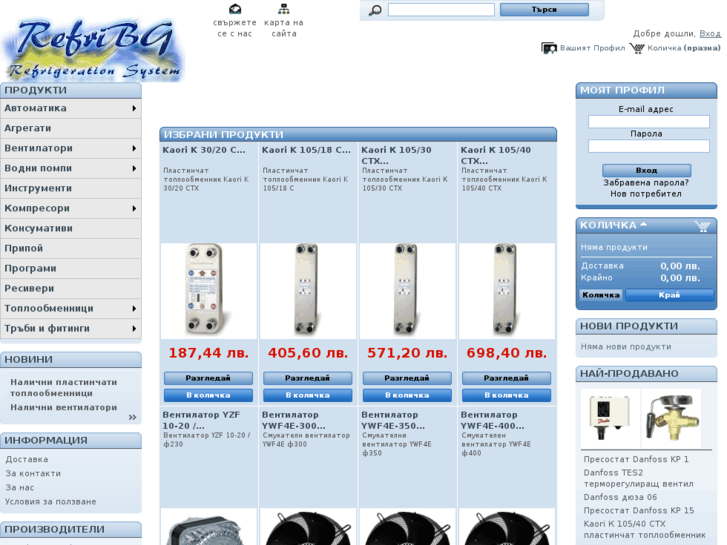Viewport: 727px width, 545px height.
Task: Open Доставка information link
Action: tap(26, 459)
